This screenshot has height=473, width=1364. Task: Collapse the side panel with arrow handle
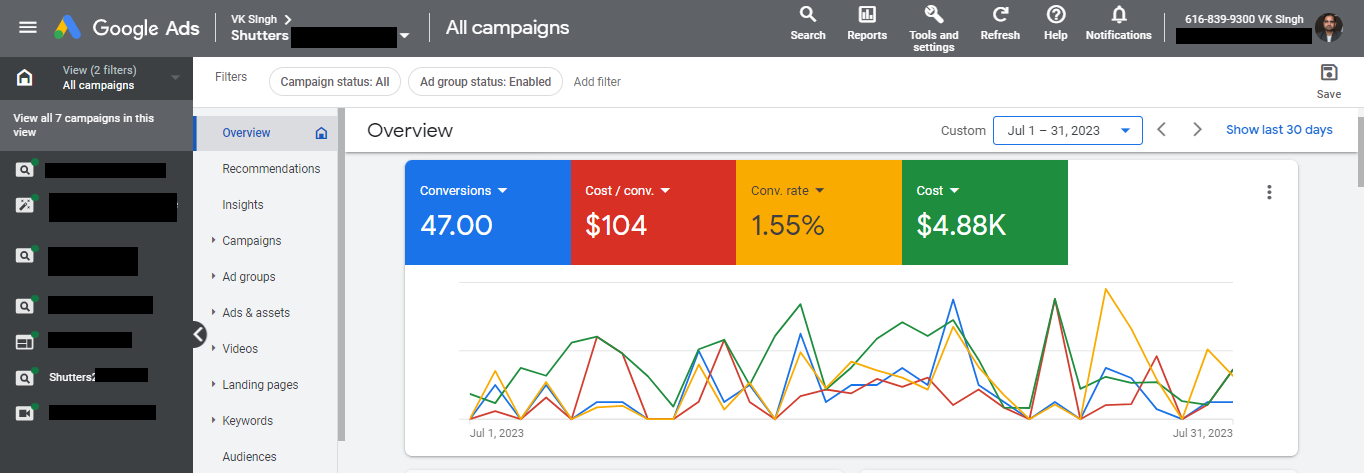[x=199, y=335]
